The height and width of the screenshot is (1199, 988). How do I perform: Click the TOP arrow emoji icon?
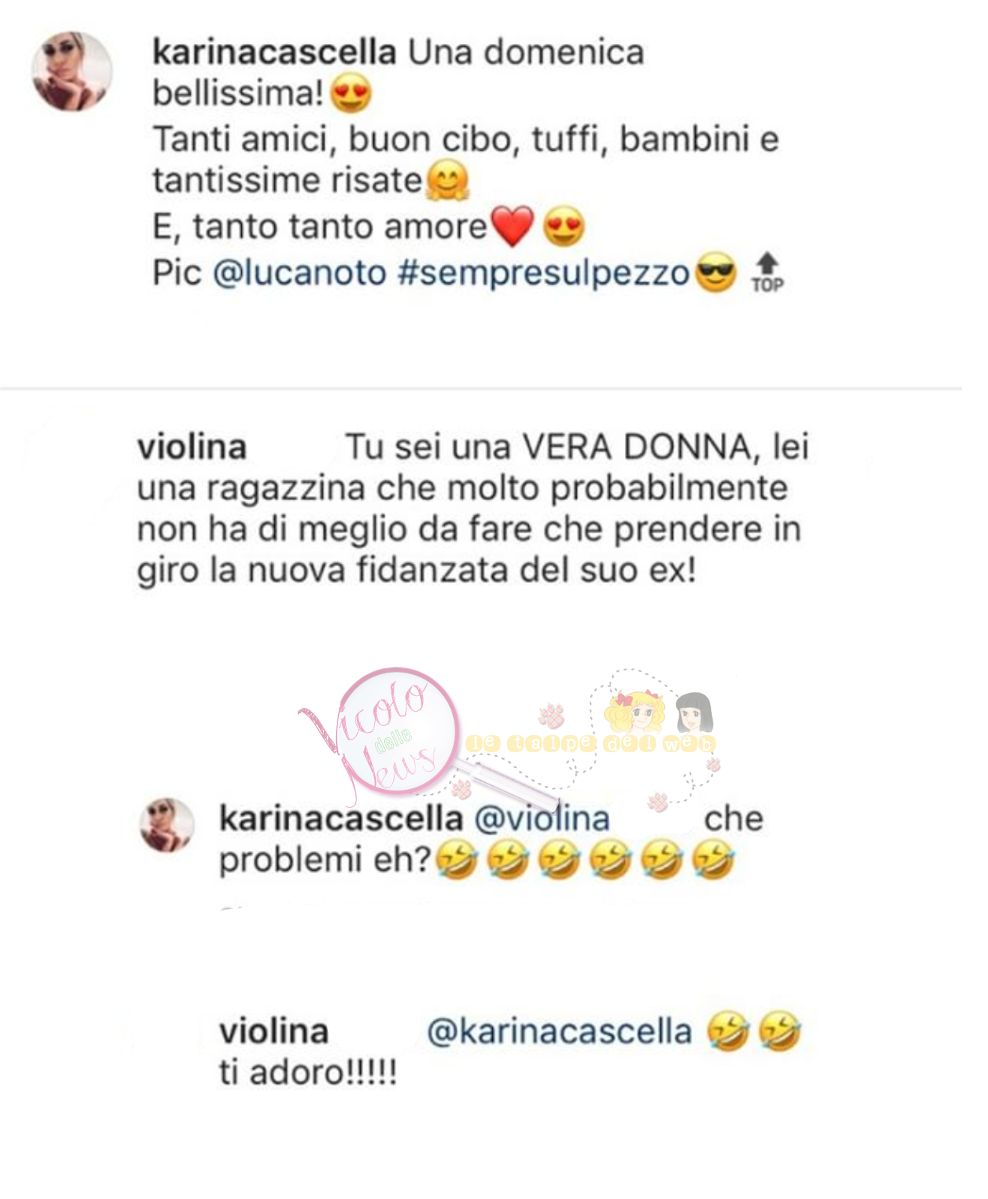tap(767, 273)
